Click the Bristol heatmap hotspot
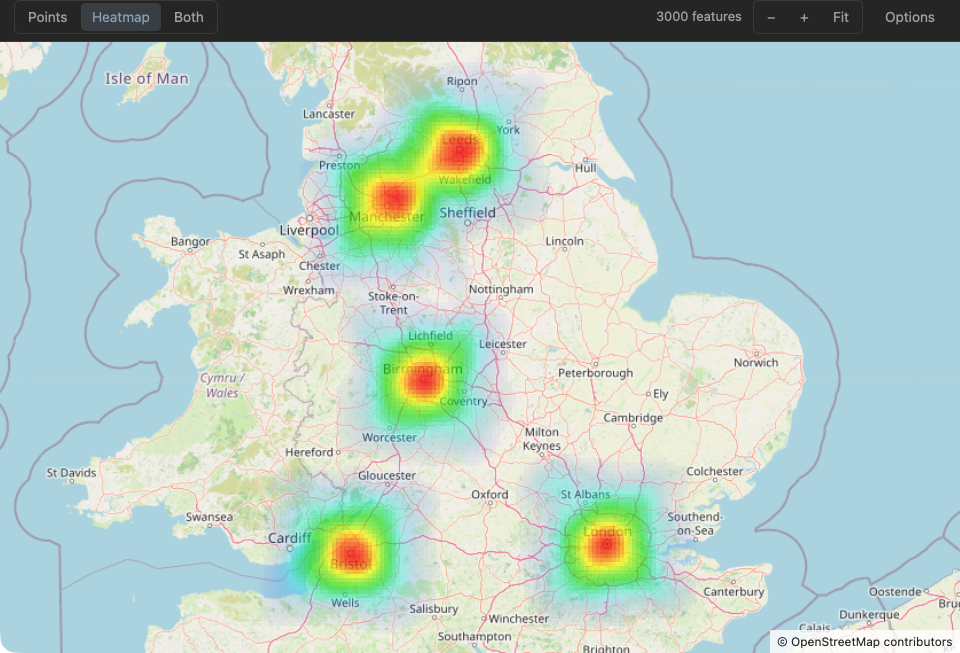The image size is (960, 653). pyautogui.click(x=351, y=553)
